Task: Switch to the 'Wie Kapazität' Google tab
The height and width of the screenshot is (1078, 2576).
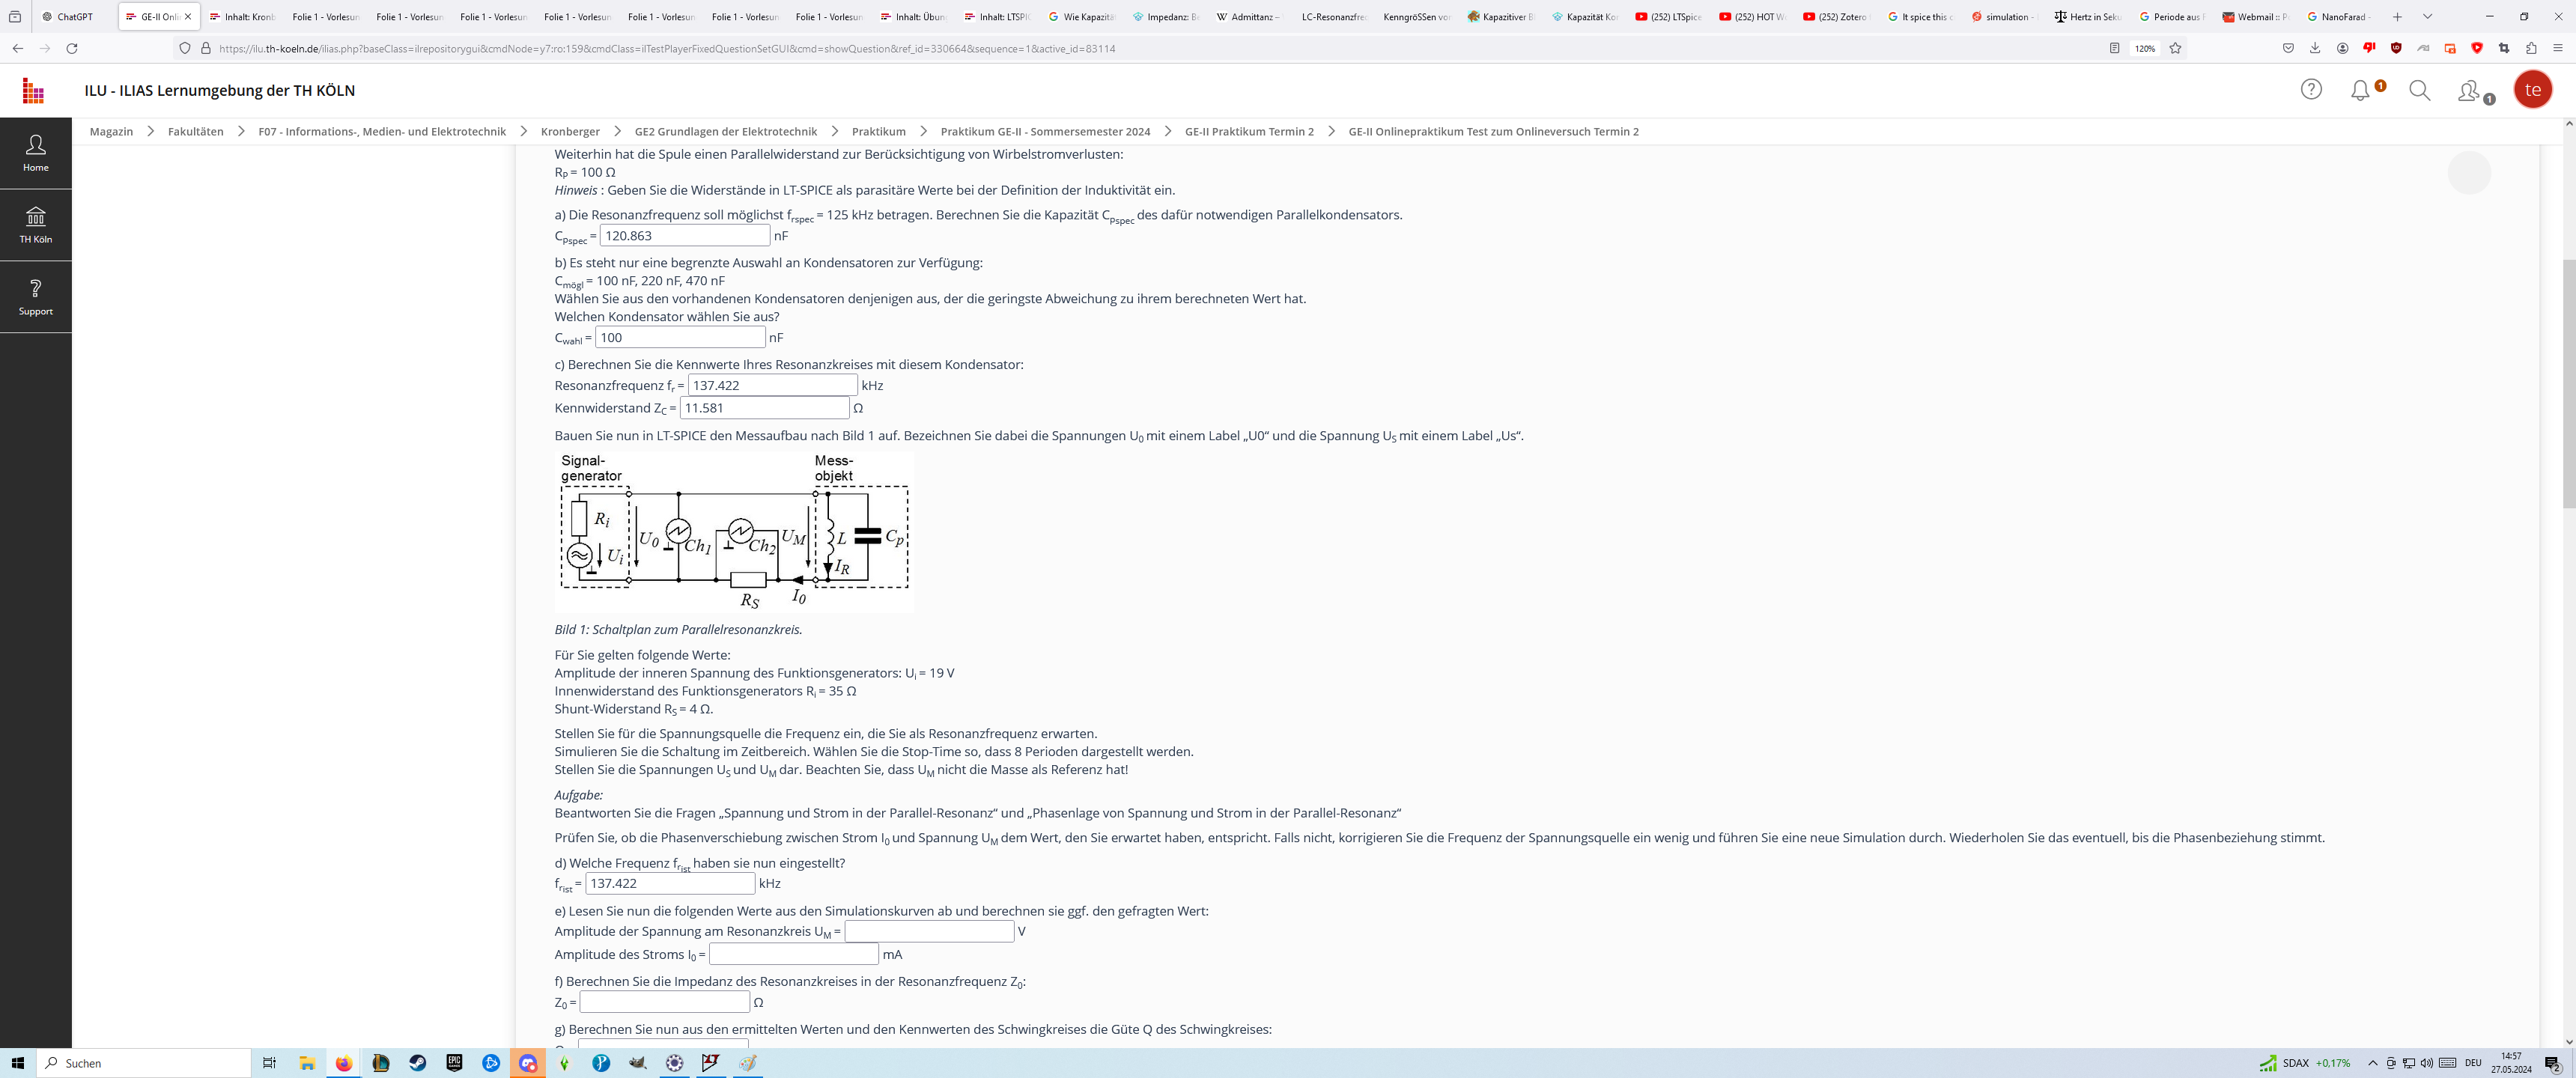Action: pyautogui.click(x=1081, y=17)
